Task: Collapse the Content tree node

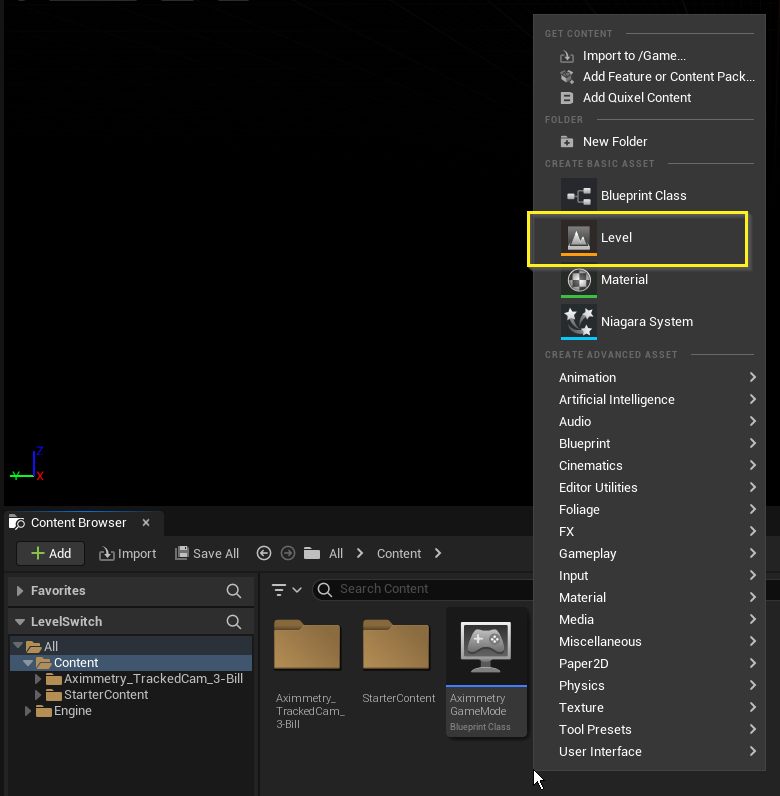Action: tap(28, 662)
